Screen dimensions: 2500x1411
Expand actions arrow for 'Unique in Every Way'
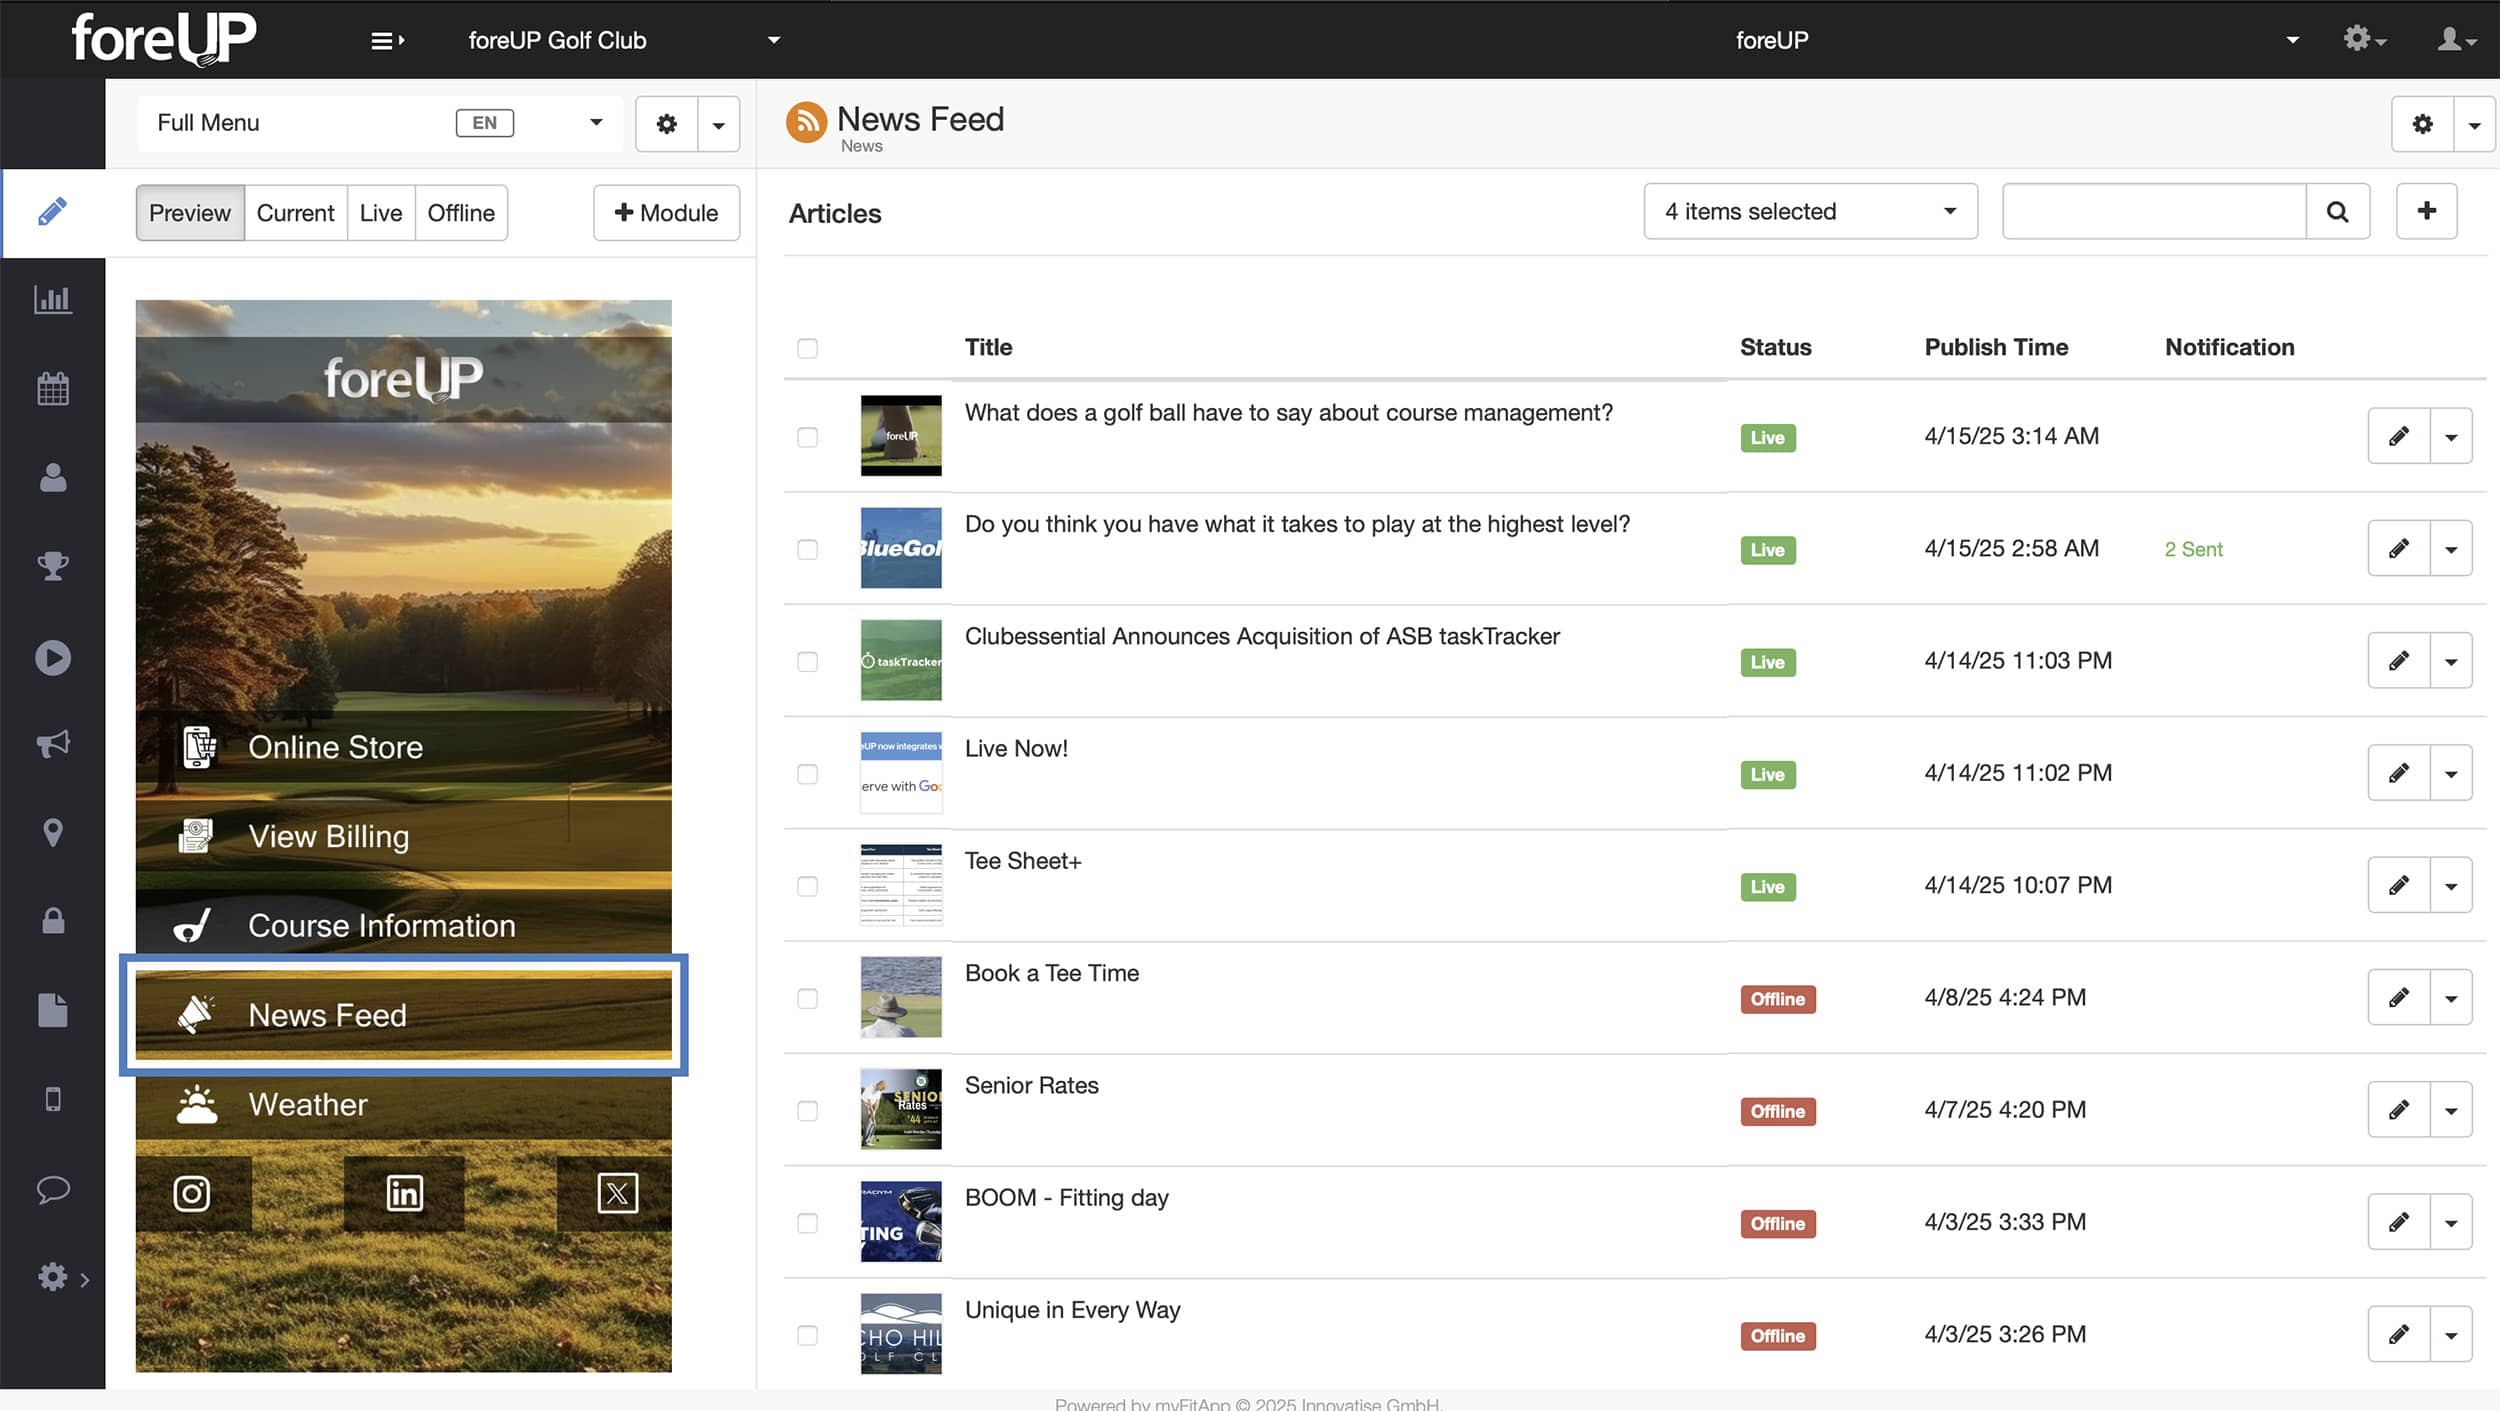click(x=2451, y=1334)
